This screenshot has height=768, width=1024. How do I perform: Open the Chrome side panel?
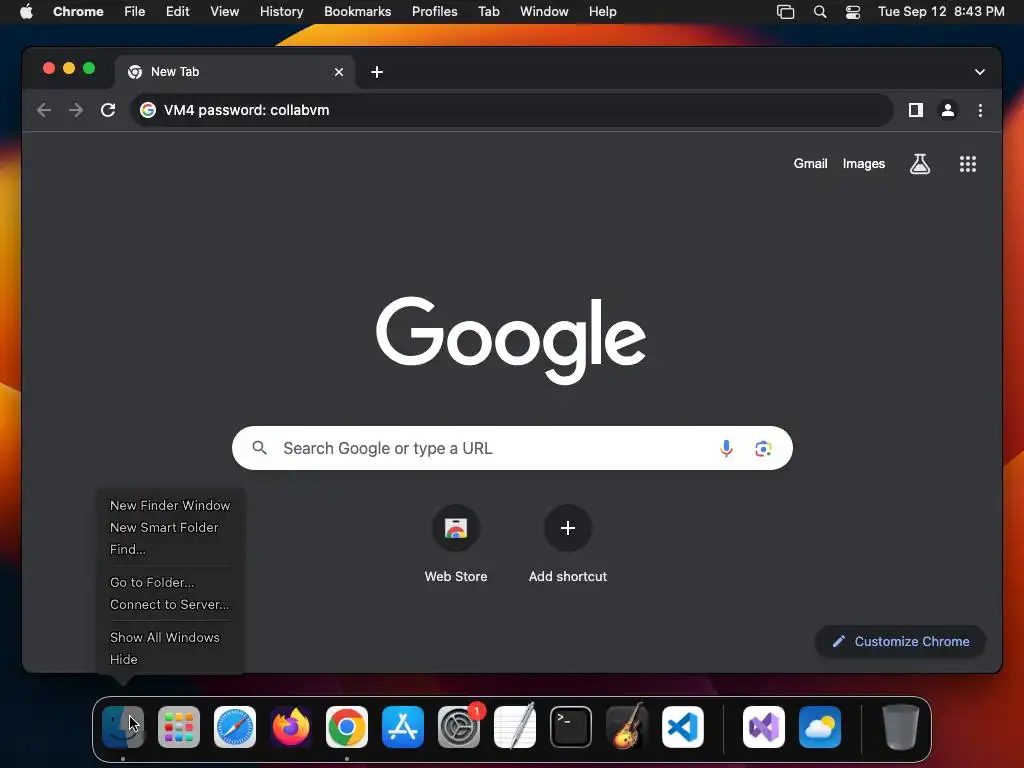tap(916, 110)
